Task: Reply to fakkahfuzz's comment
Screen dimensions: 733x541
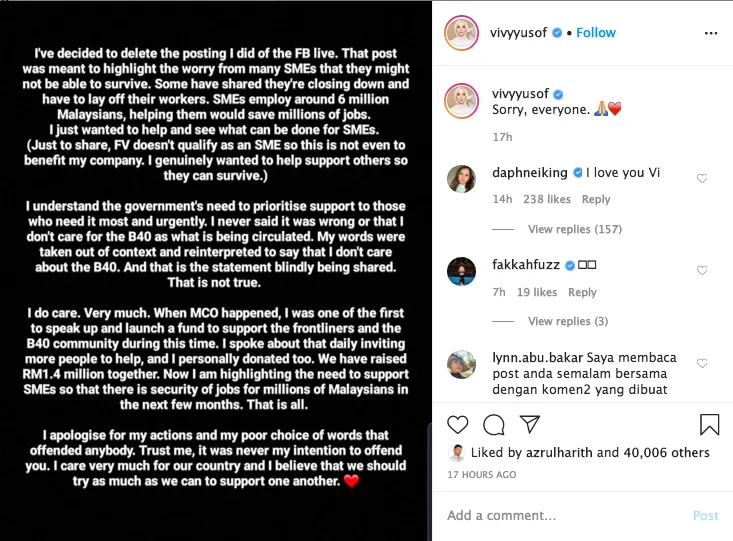Action: [x=582, y=292]
